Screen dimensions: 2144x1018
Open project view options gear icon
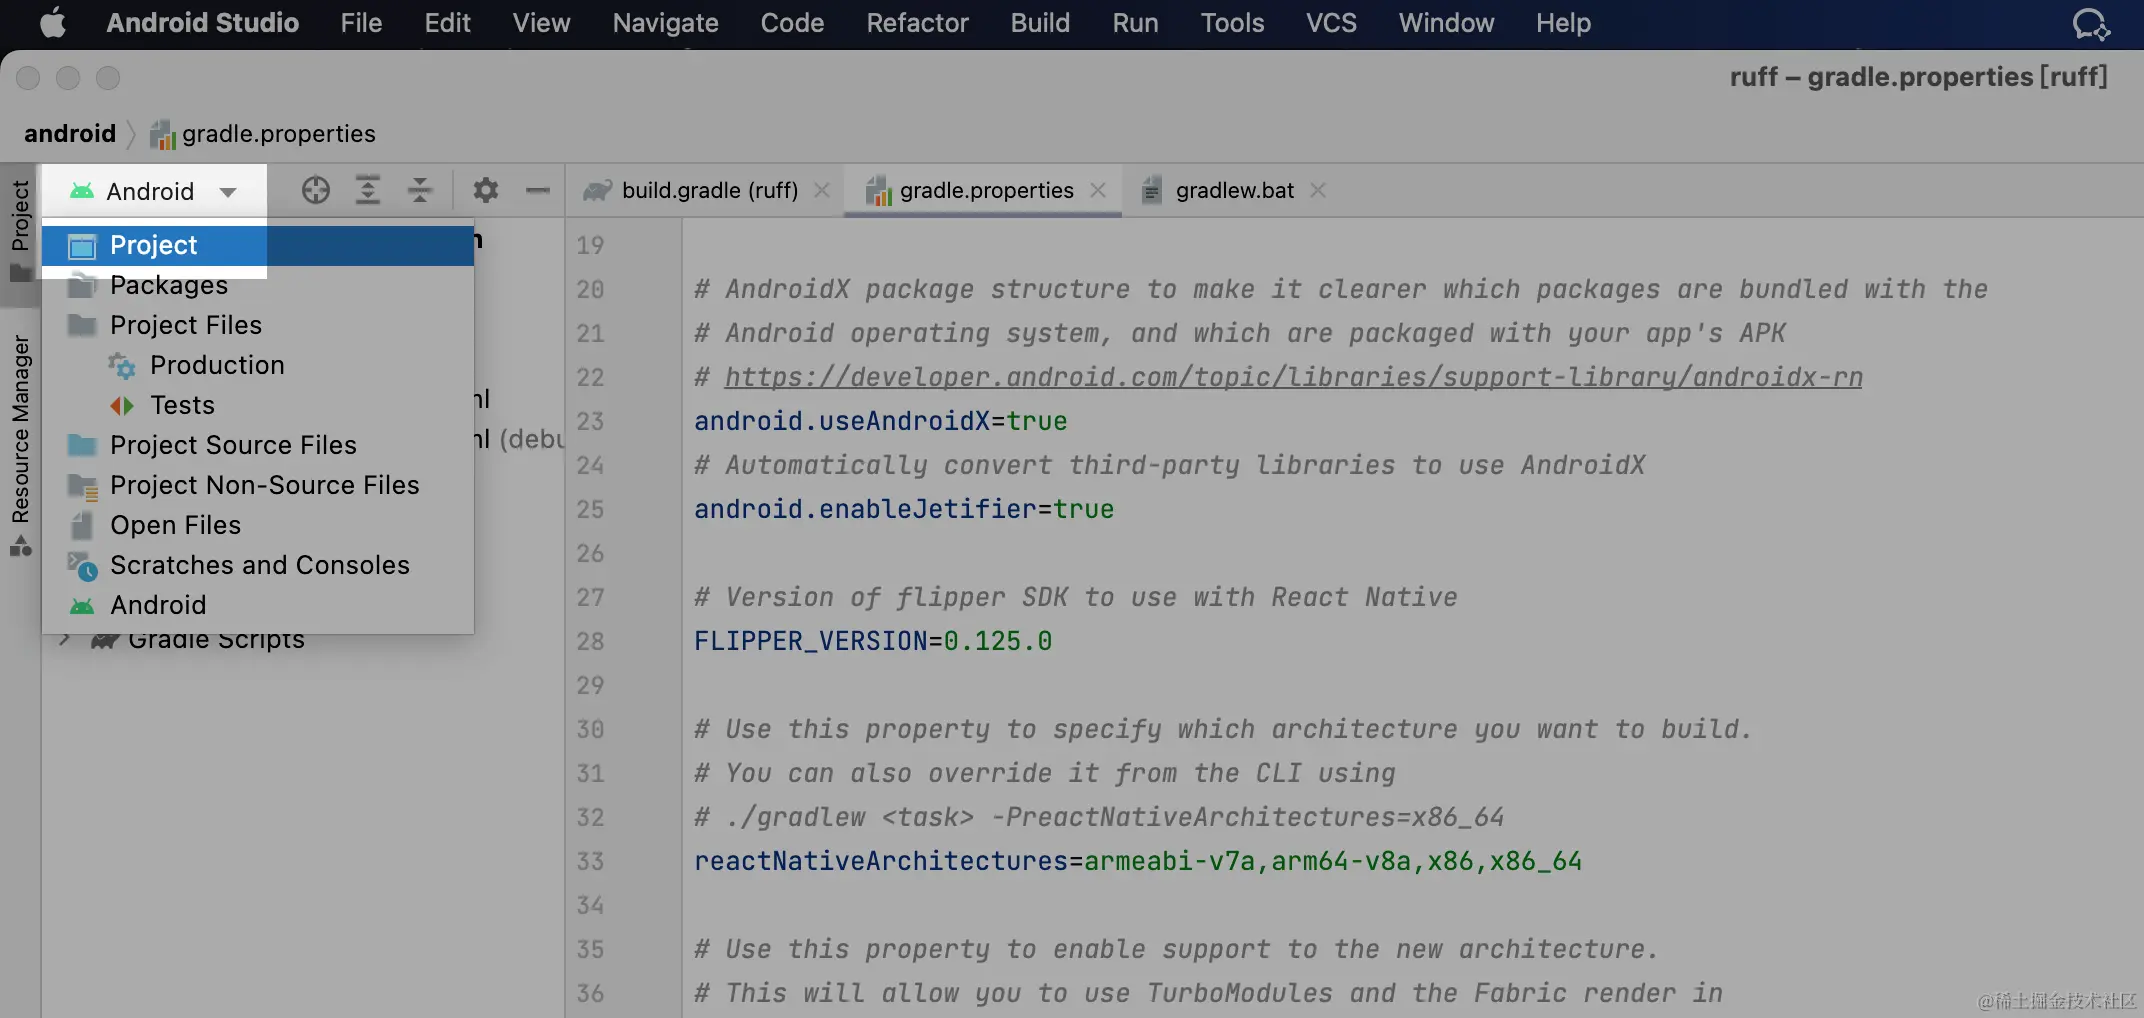486,190
